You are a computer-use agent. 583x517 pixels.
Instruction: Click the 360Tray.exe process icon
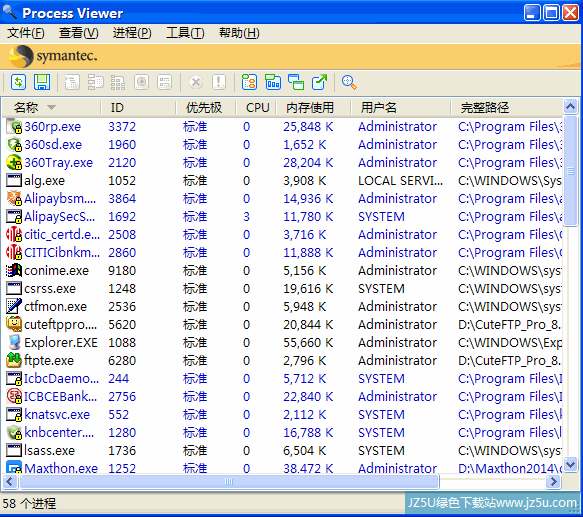tap(14, 163)
